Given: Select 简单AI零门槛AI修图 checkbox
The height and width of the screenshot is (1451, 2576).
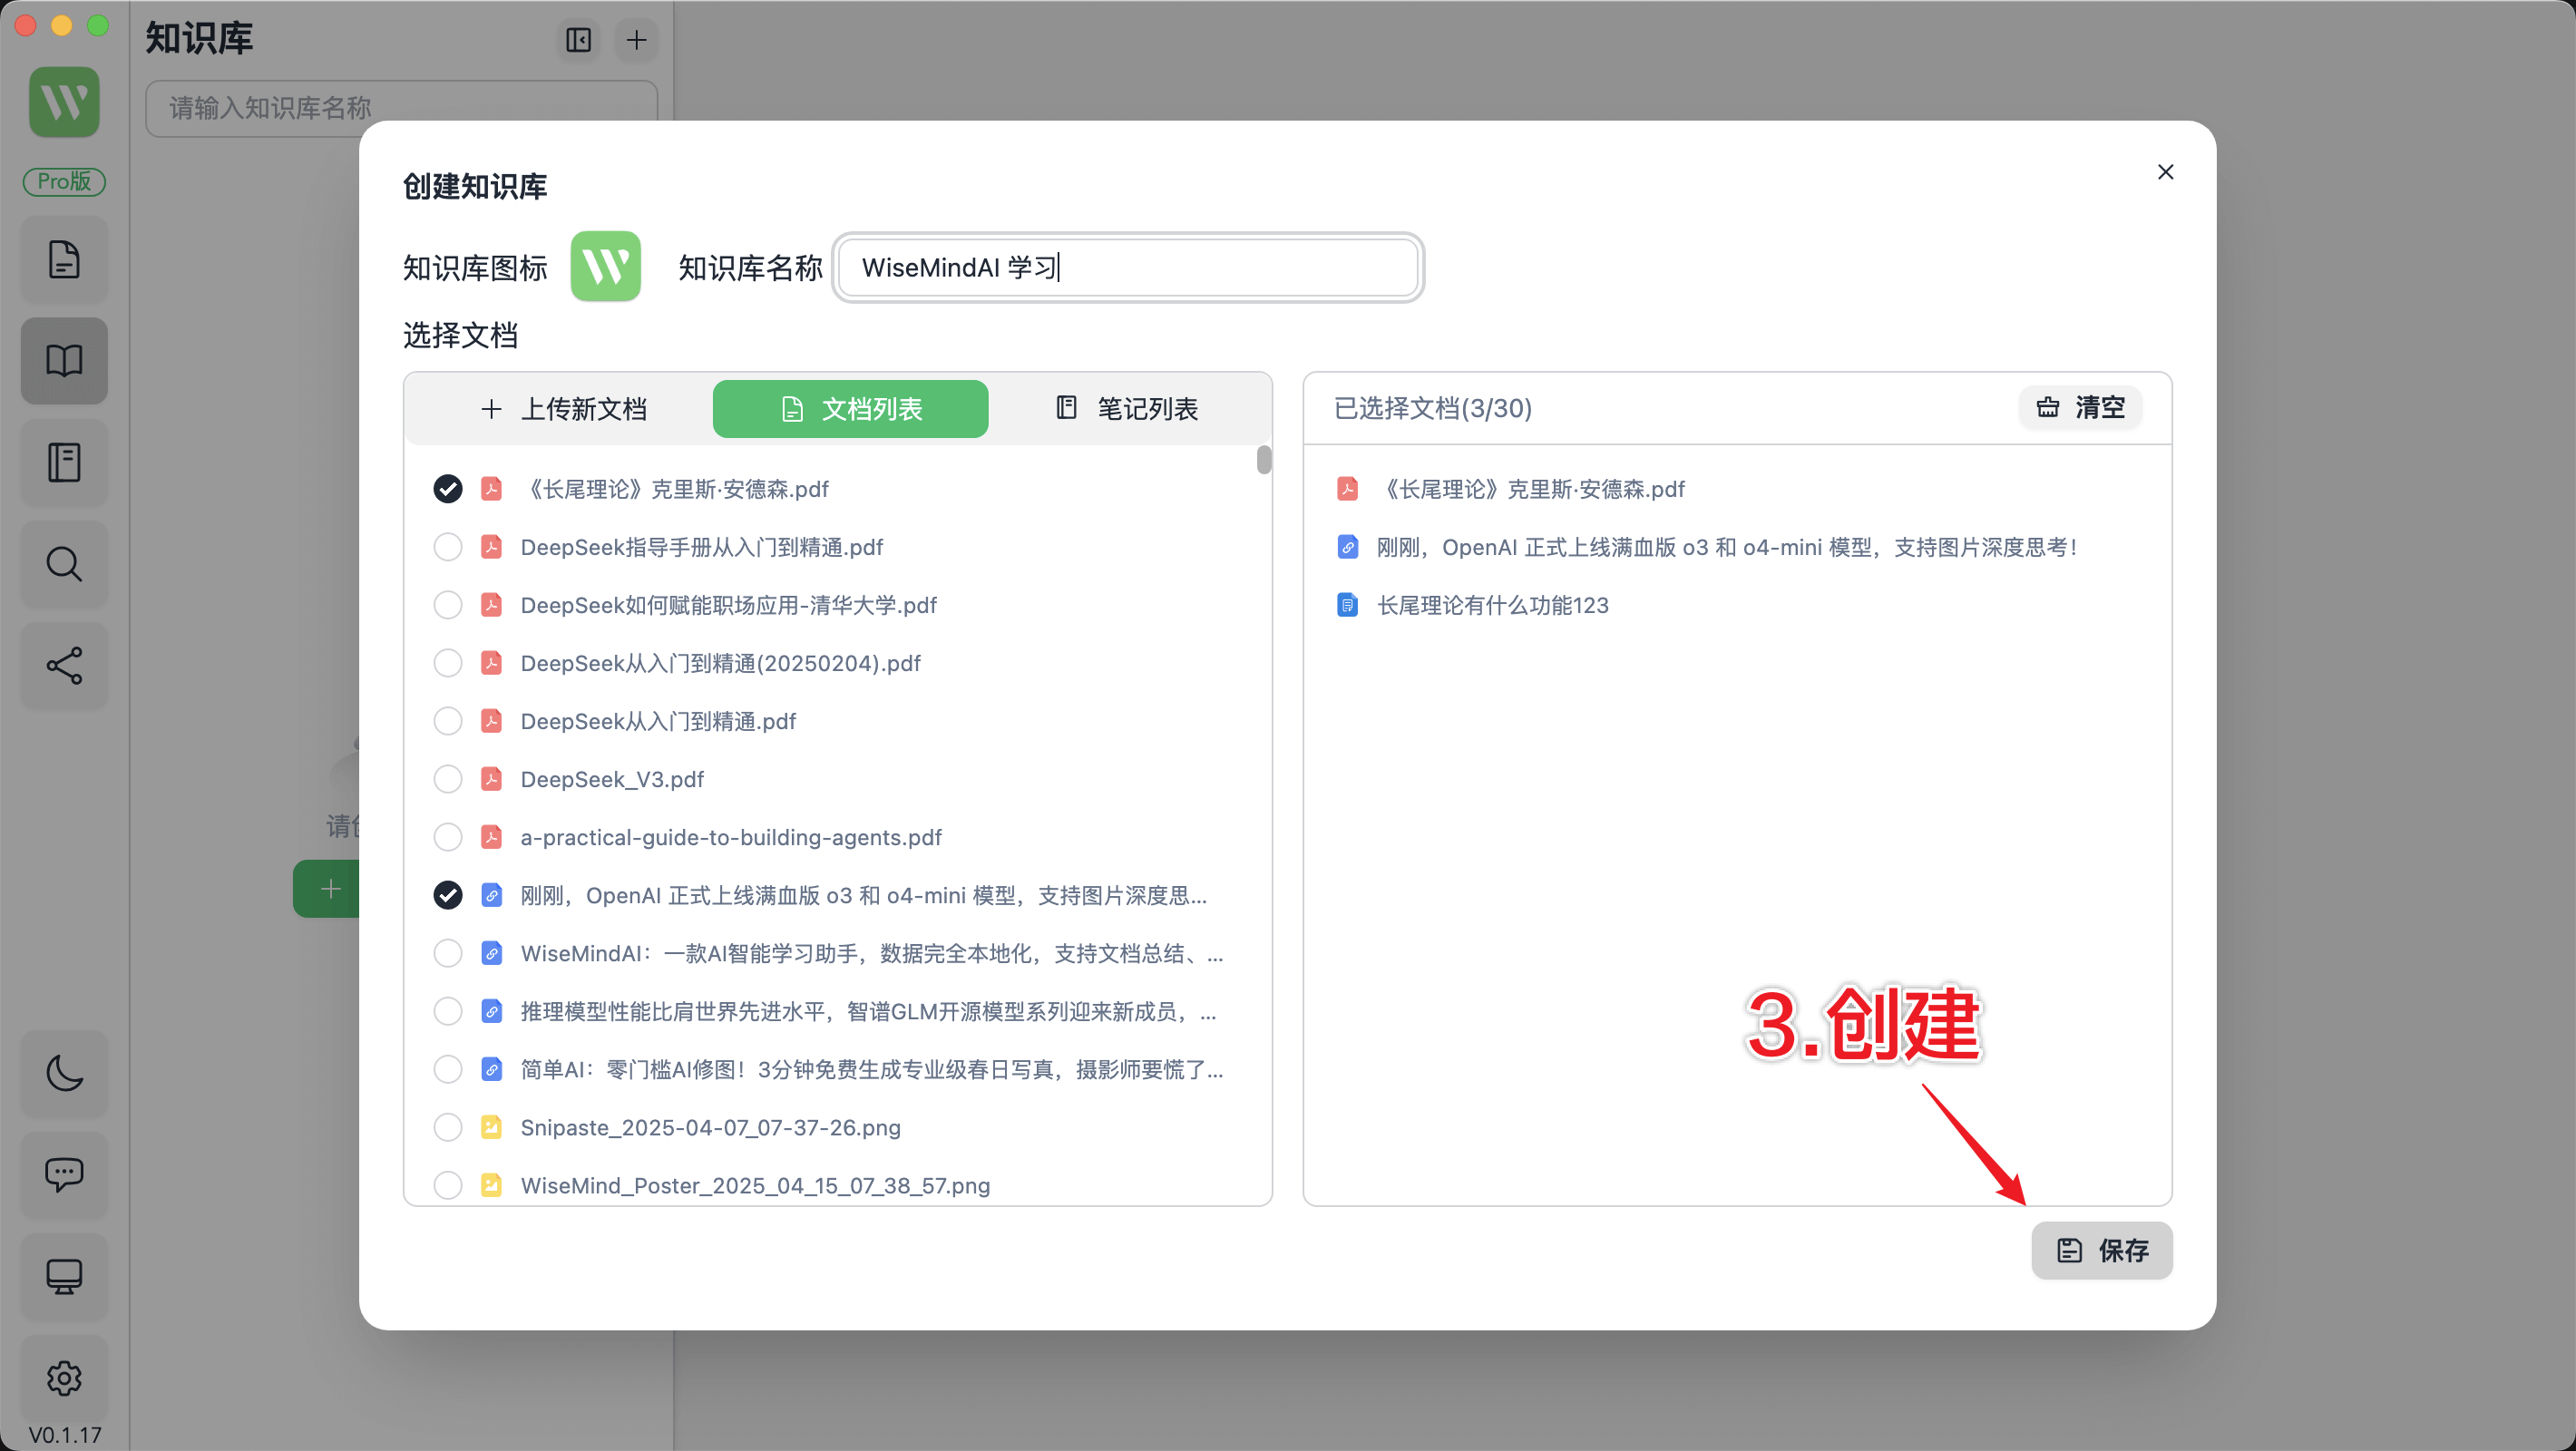Looking at the screenshot, I should [448, 1069].
